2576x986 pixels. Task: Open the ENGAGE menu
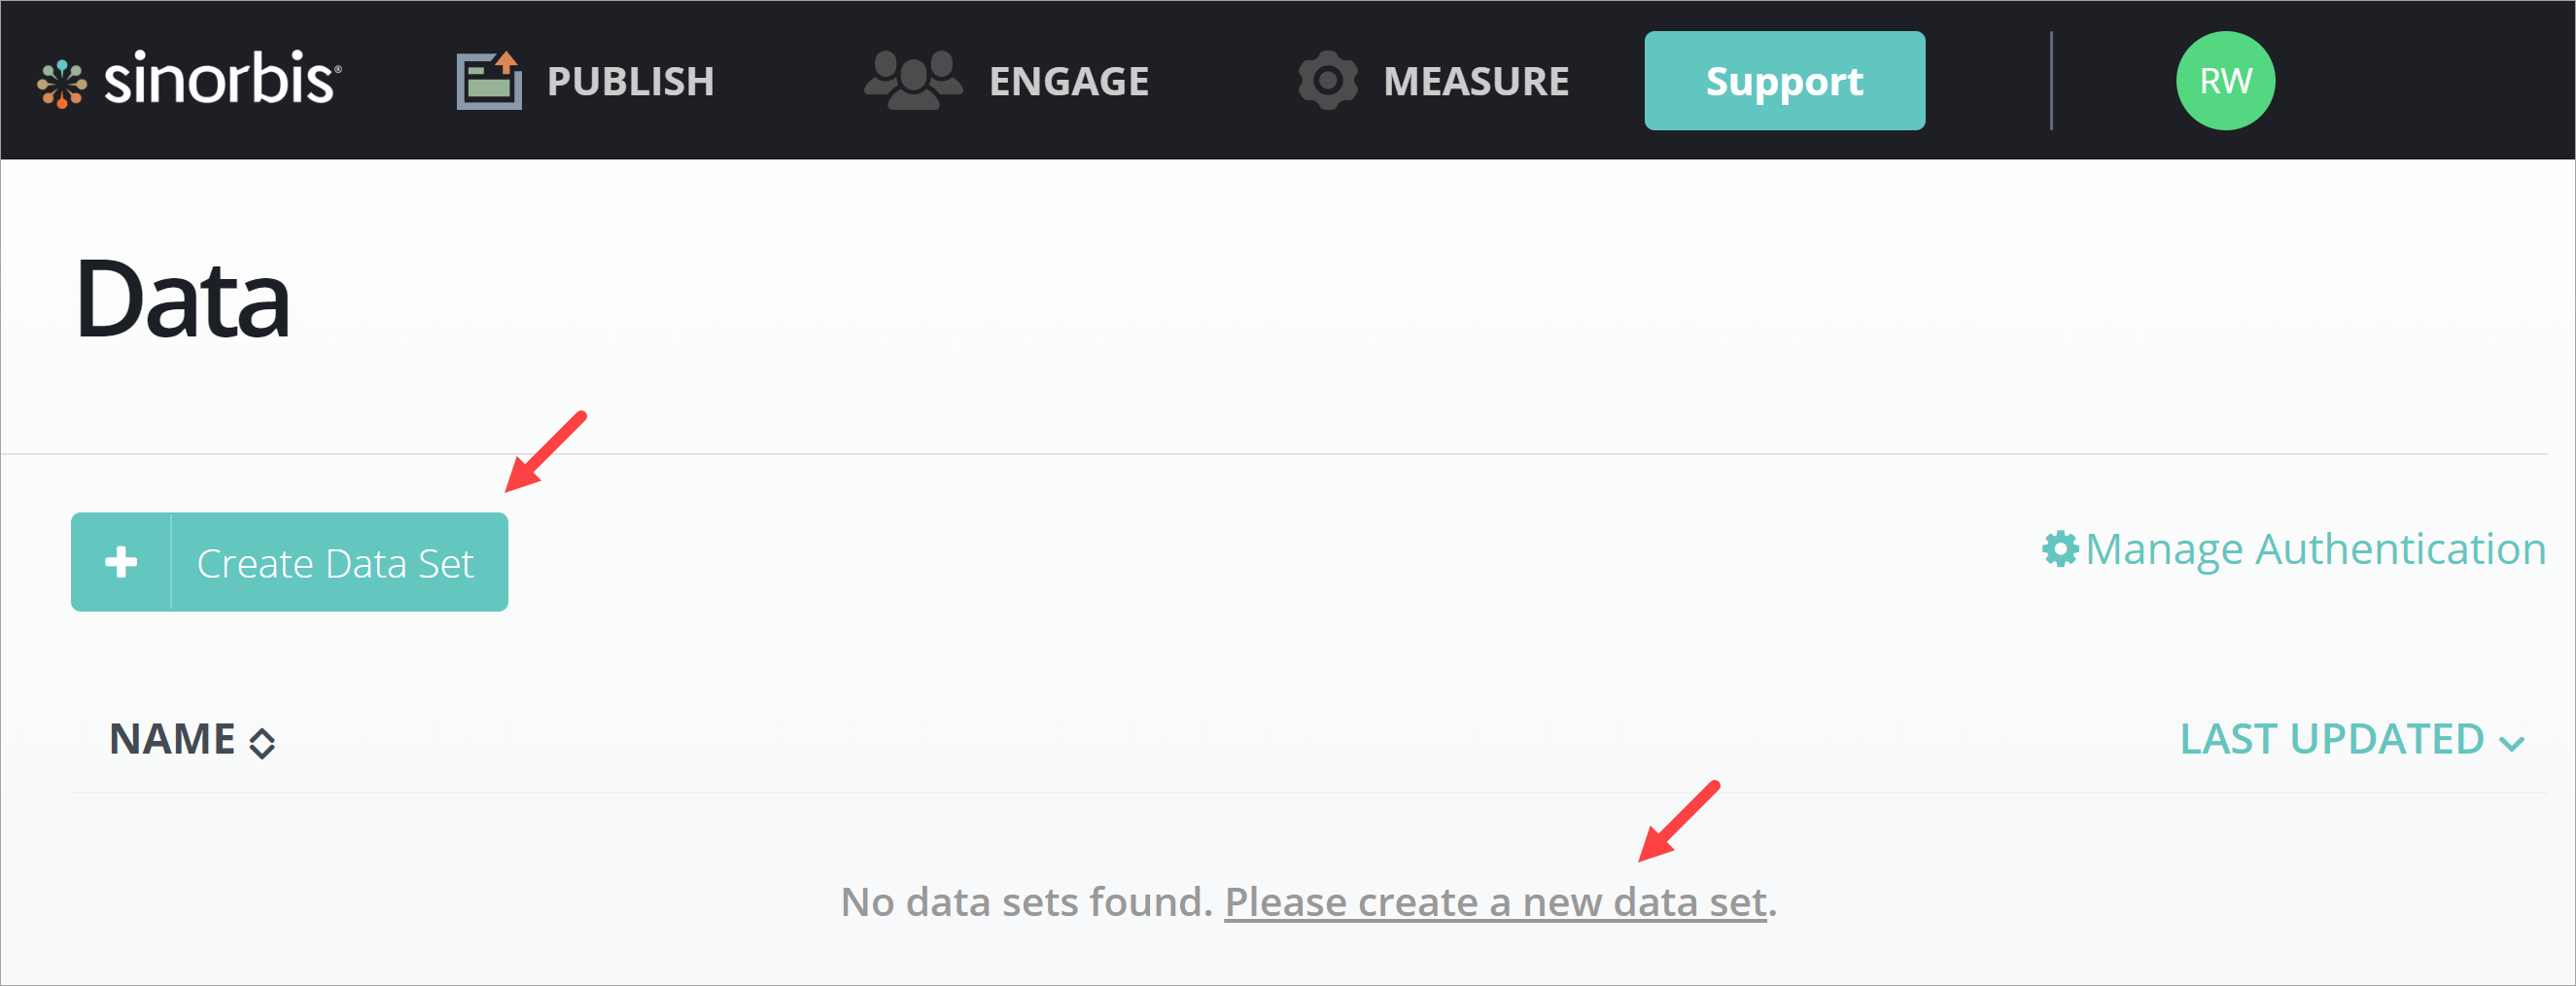tap(1068, 81)
